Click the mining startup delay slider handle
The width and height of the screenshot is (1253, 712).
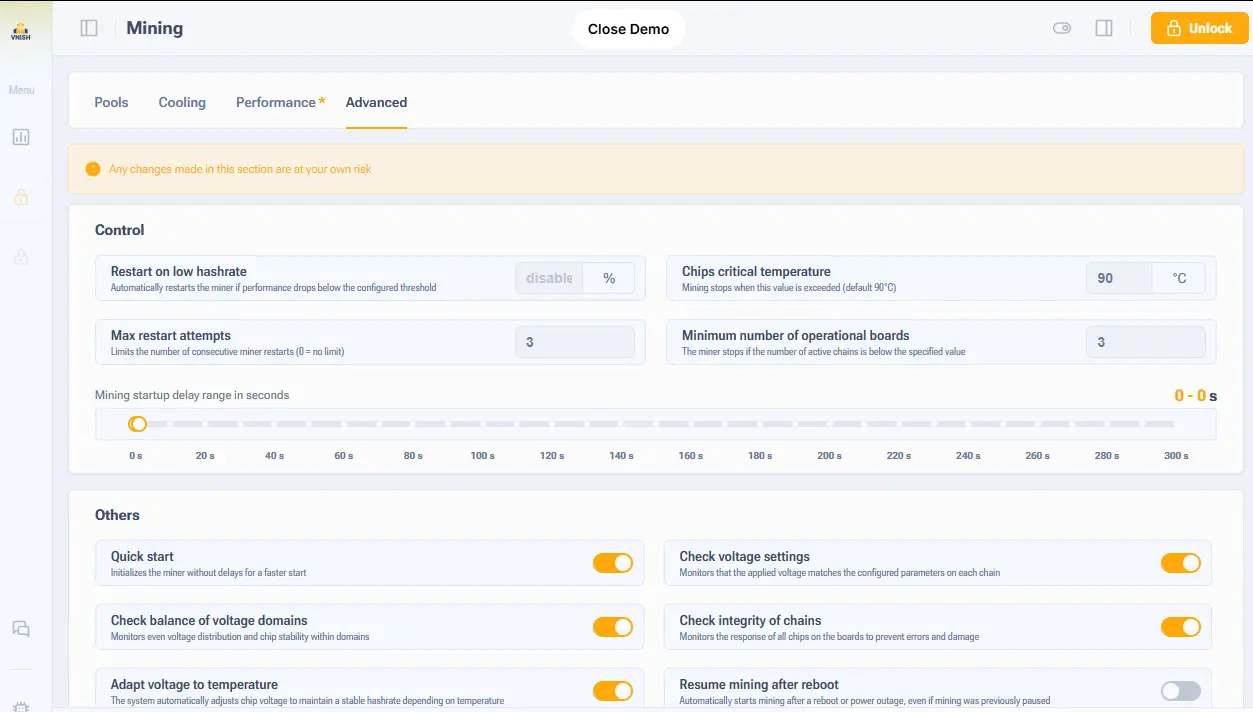tap(138, 424)
